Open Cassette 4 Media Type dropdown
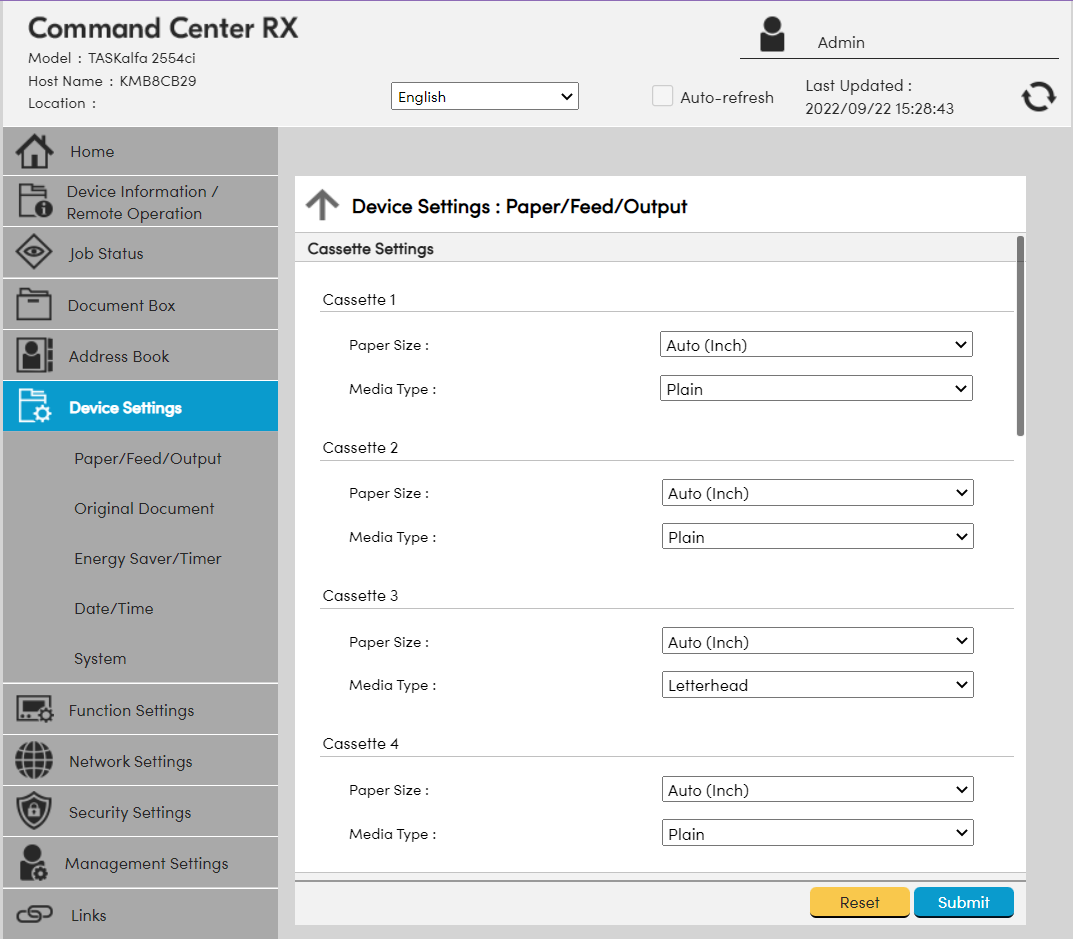The image size is (1073, 939). click(817, 833)
